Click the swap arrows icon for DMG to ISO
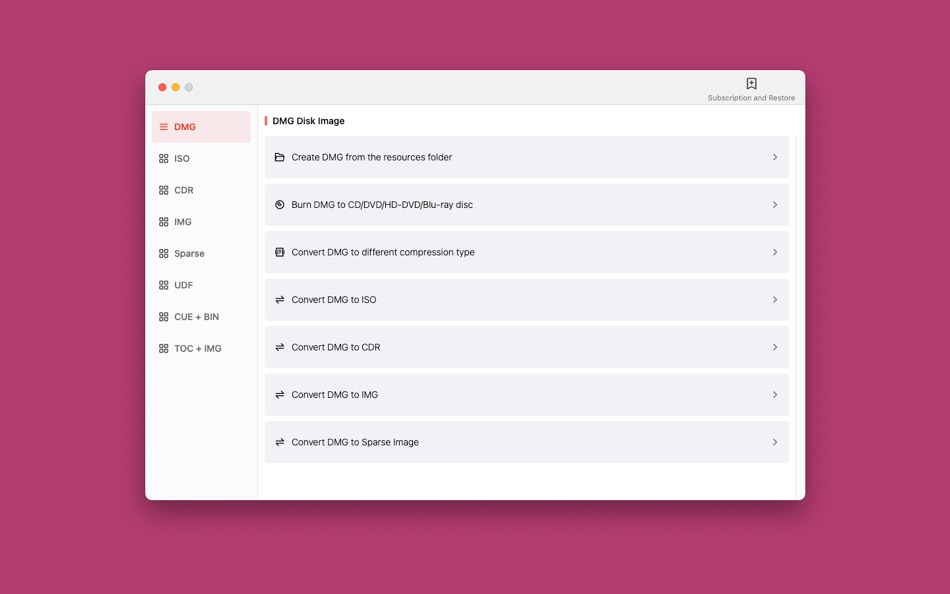The image size is (950, 594). 279,299
